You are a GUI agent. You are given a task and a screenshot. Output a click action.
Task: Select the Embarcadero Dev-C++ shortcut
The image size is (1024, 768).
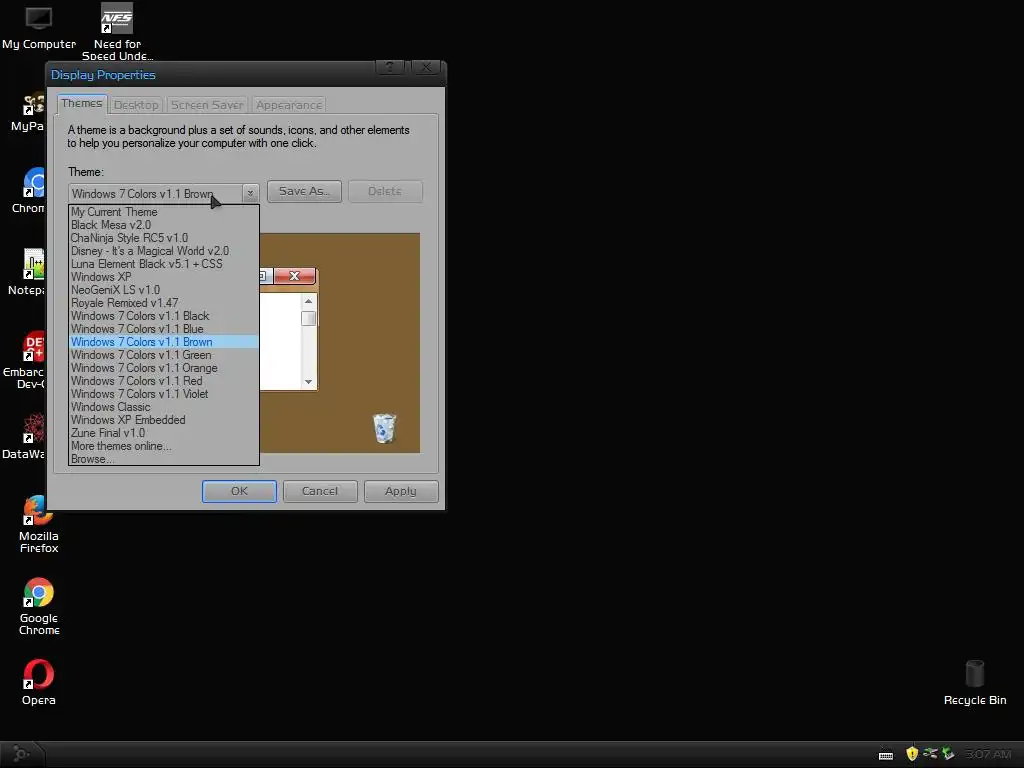pos(26,360)
